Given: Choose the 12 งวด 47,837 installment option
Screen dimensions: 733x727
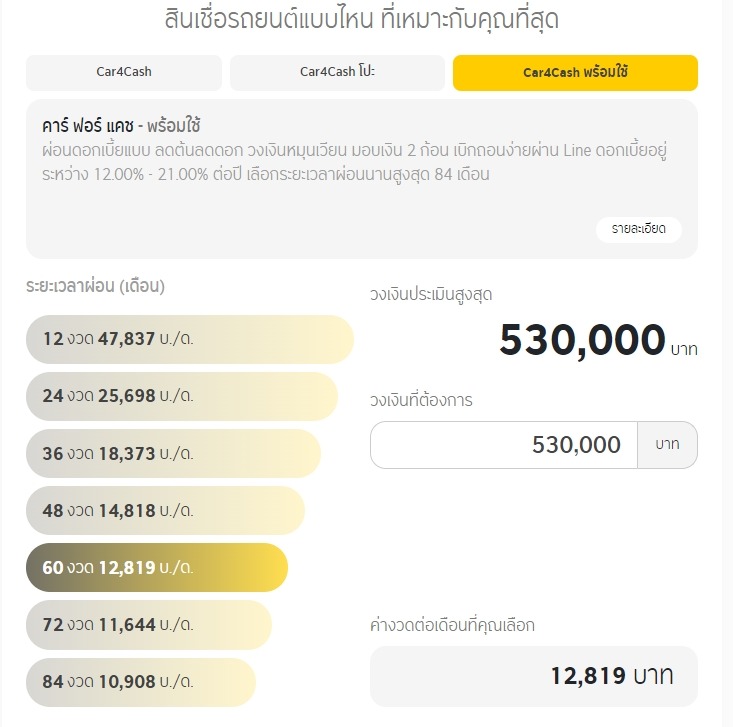Looking at the screenshot, I should click(x=190, y=339).
